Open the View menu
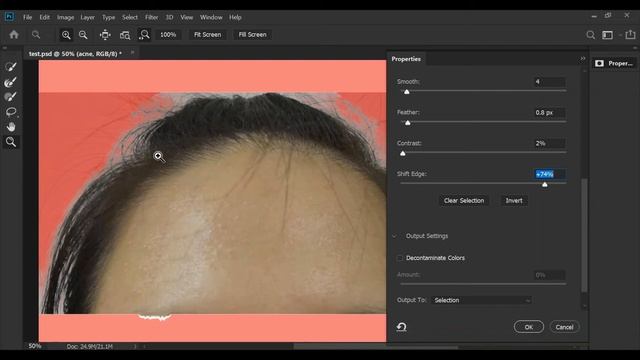This screenshot has height=360, width=640. coord(187,17)
